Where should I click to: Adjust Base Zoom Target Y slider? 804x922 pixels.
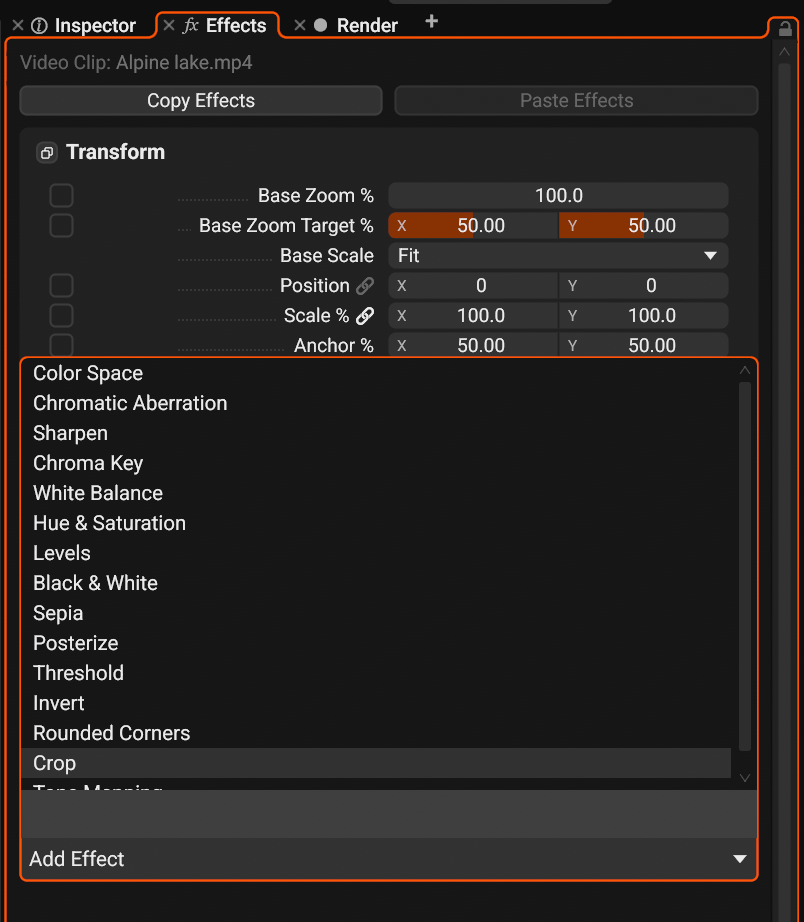[643, 226]
